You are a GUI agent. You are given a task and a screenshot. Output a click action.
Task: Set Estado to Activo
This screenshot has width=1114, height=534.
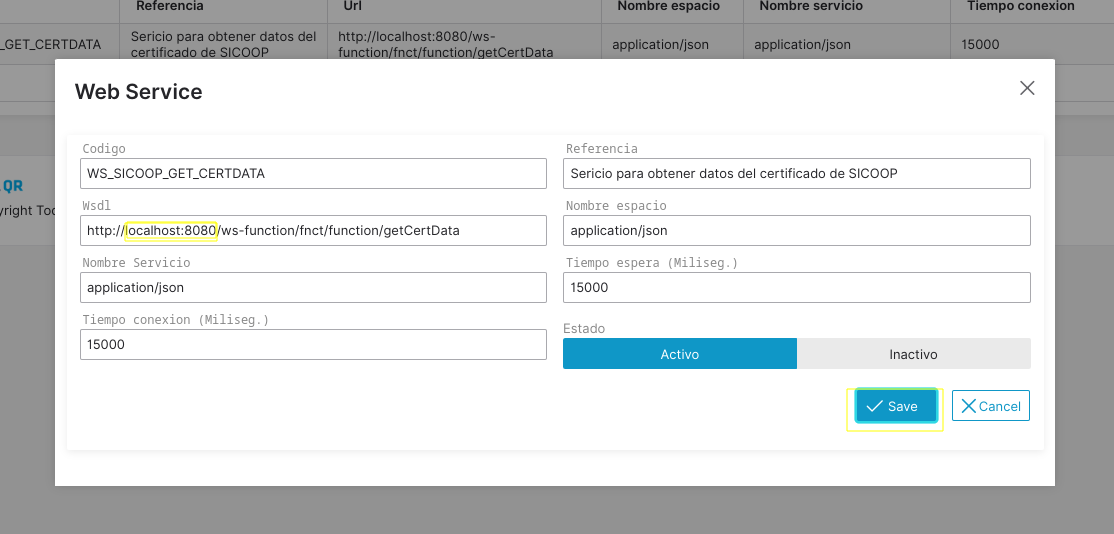679,354
